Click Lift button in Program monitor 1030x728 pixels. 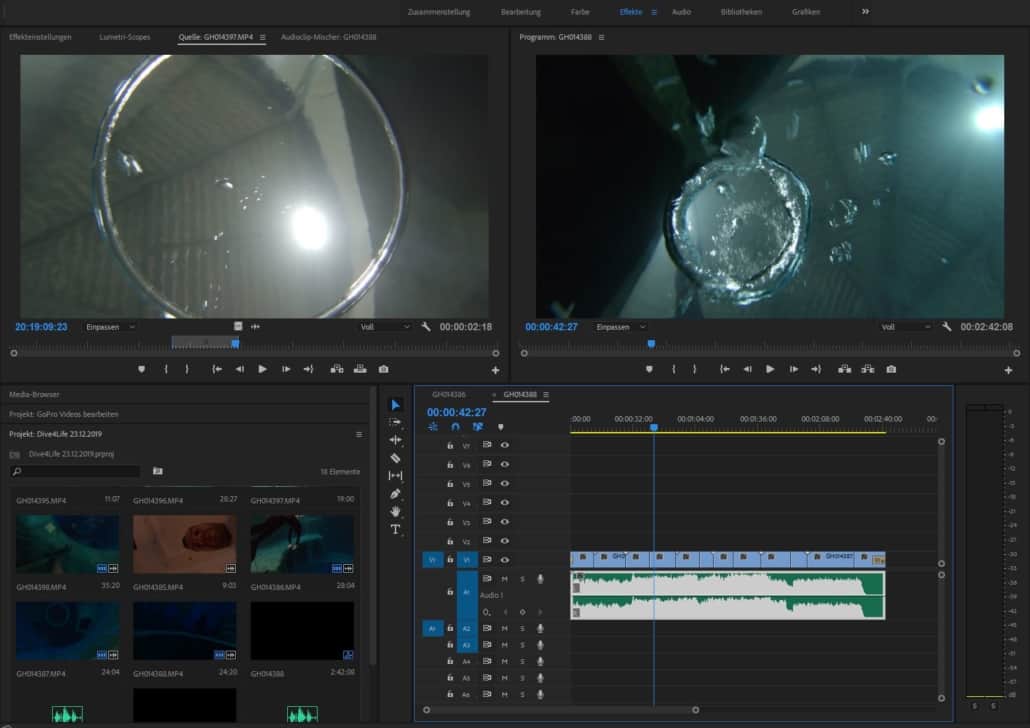845,369
